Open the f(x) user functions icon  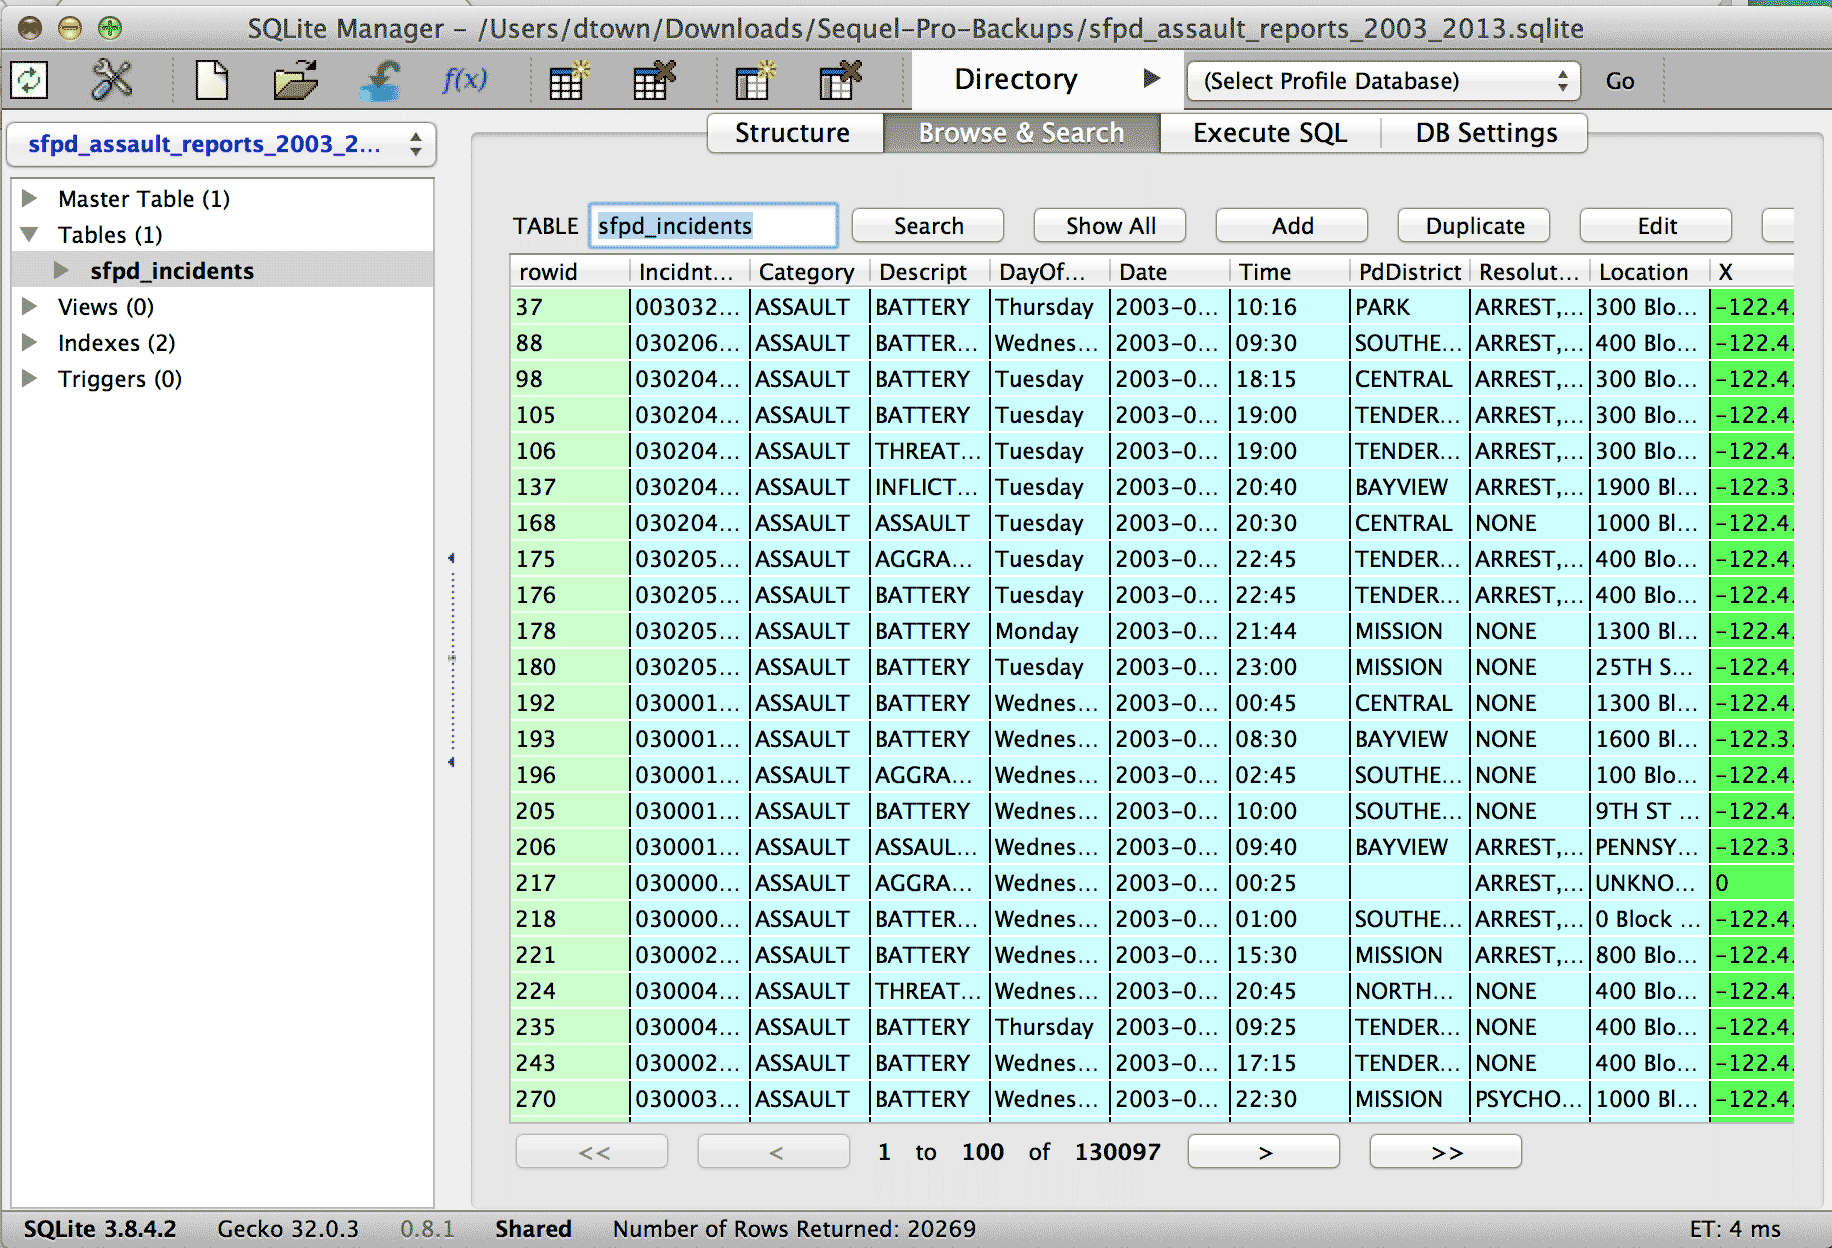click(464, 80)
